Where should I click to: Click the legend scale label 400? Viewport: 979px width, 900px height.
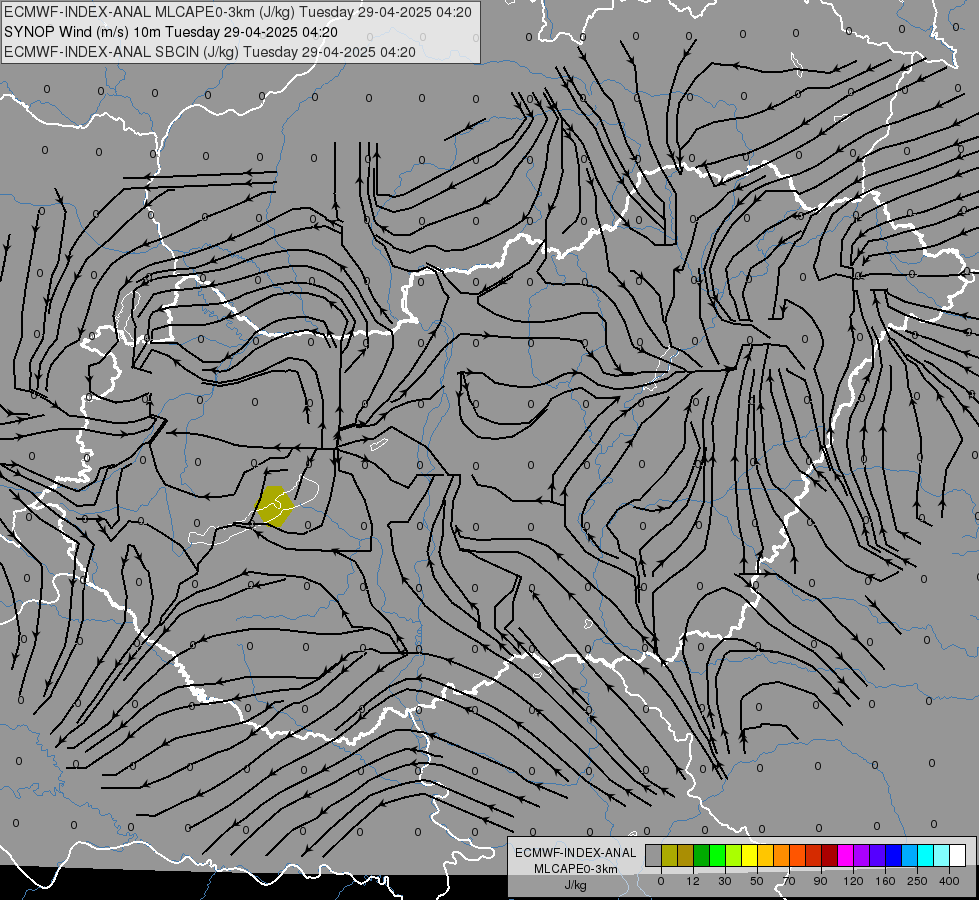coord(949,881)
